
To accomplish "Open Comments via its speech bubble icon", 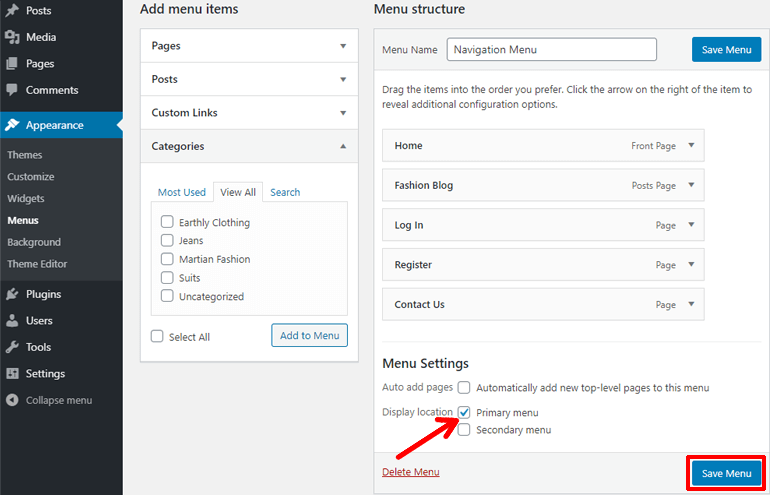I will coord(12,90).
